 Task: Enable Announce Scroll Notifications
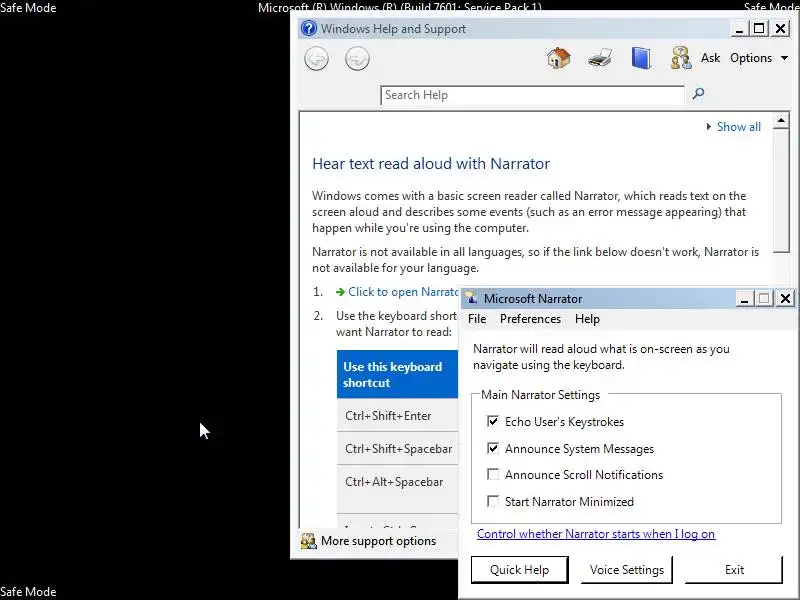pyautogui.click(x=493, y=474)
